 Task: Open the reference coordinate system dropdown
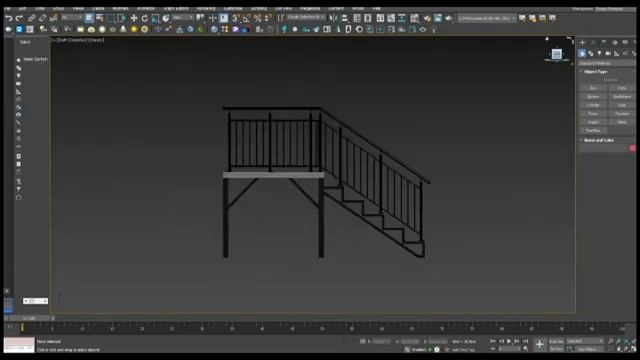(183, 18)
